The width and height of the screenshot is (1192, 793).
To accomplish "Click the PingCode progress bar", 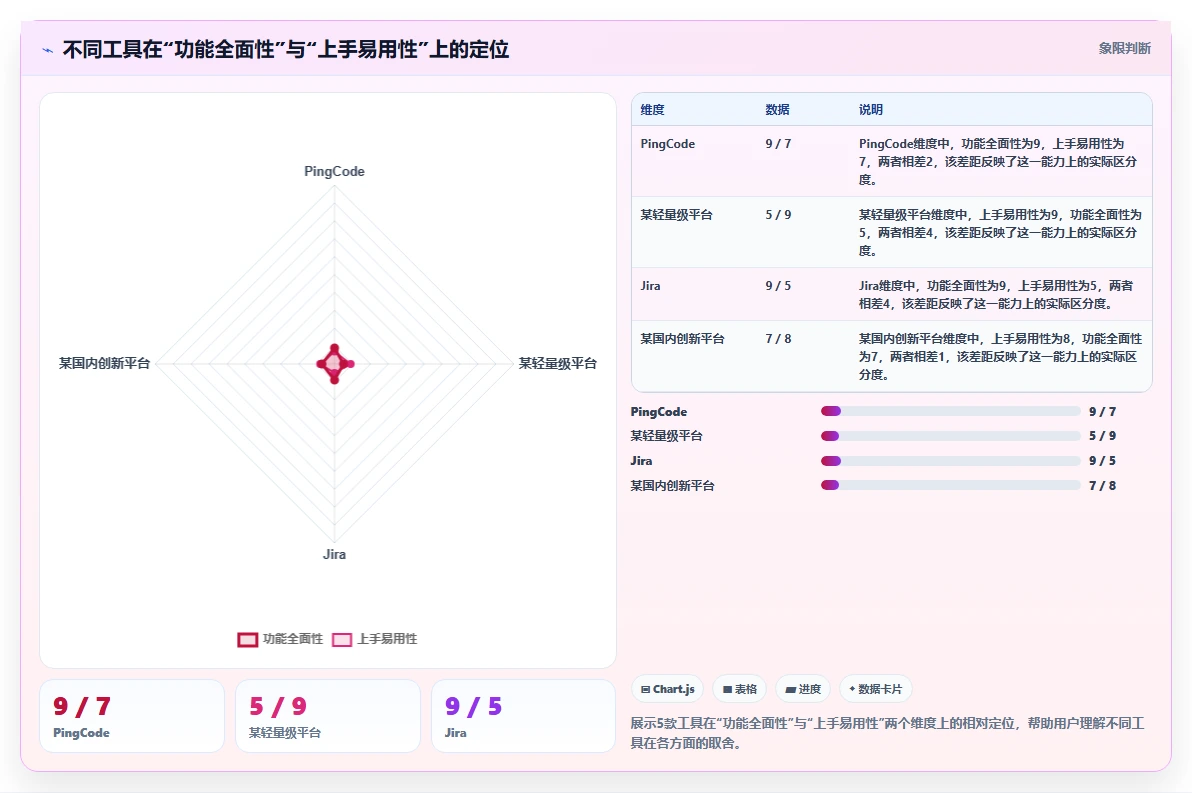I will tap(950, 411).
